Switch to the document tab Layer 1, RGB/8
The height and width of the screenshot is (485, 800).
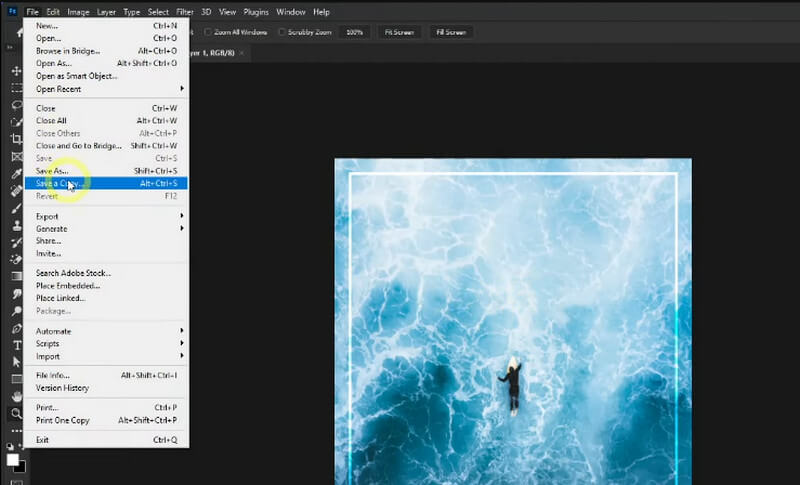point(212,53)
